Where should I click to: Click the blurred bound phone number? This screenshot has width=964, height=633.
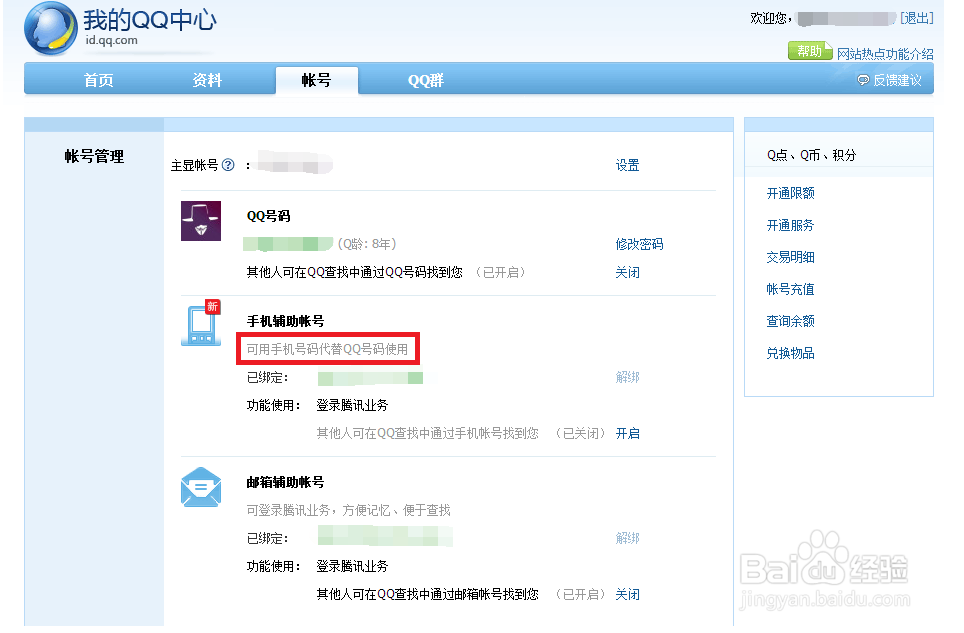coord(370,377)
